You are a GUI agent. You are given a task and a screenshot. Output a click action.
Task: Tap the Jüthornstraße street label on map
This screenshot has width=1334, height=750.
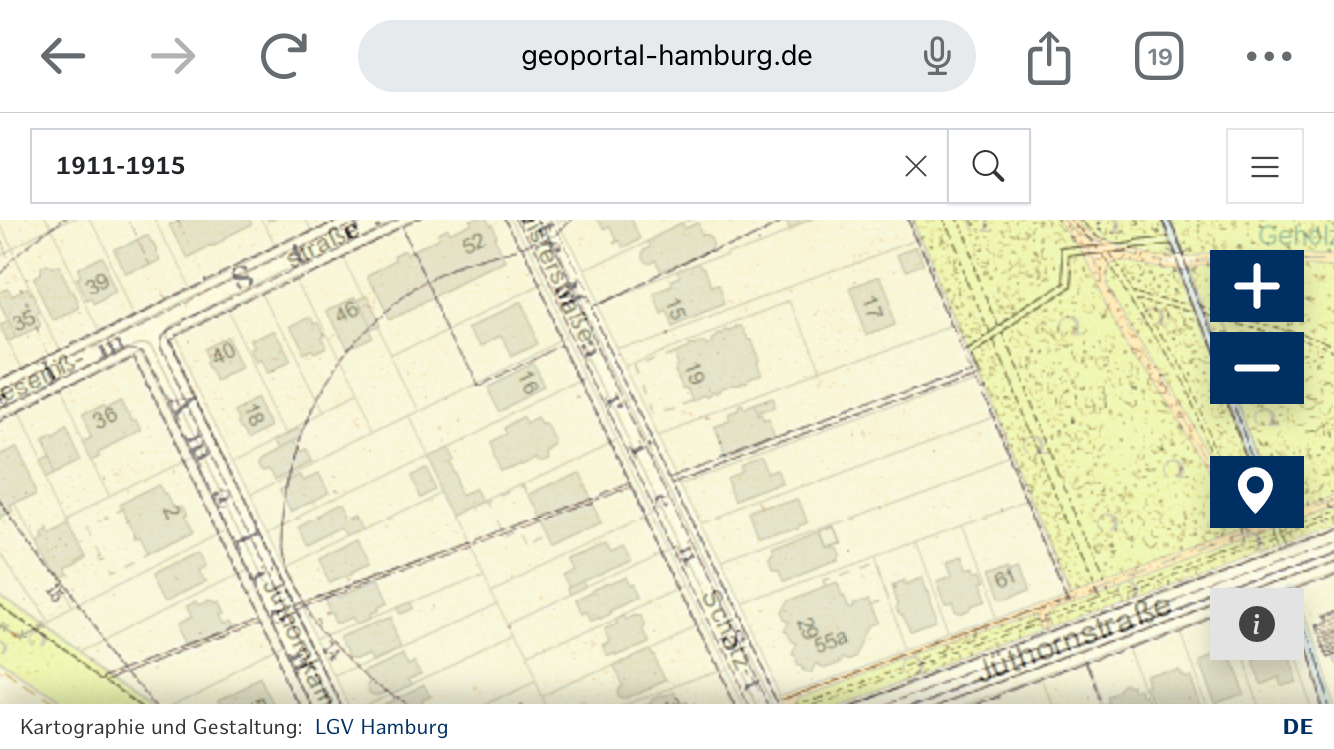1074,641
